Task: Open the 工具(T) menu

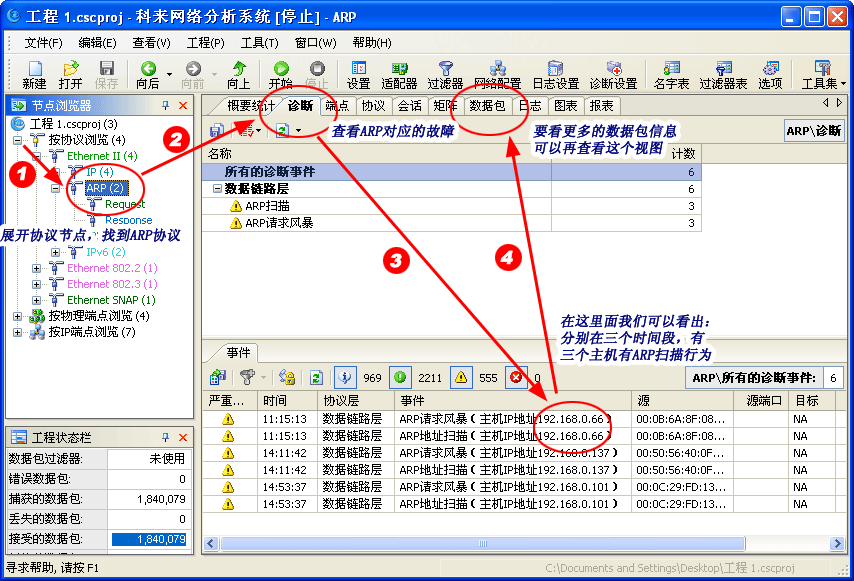Action: (258, 42)
